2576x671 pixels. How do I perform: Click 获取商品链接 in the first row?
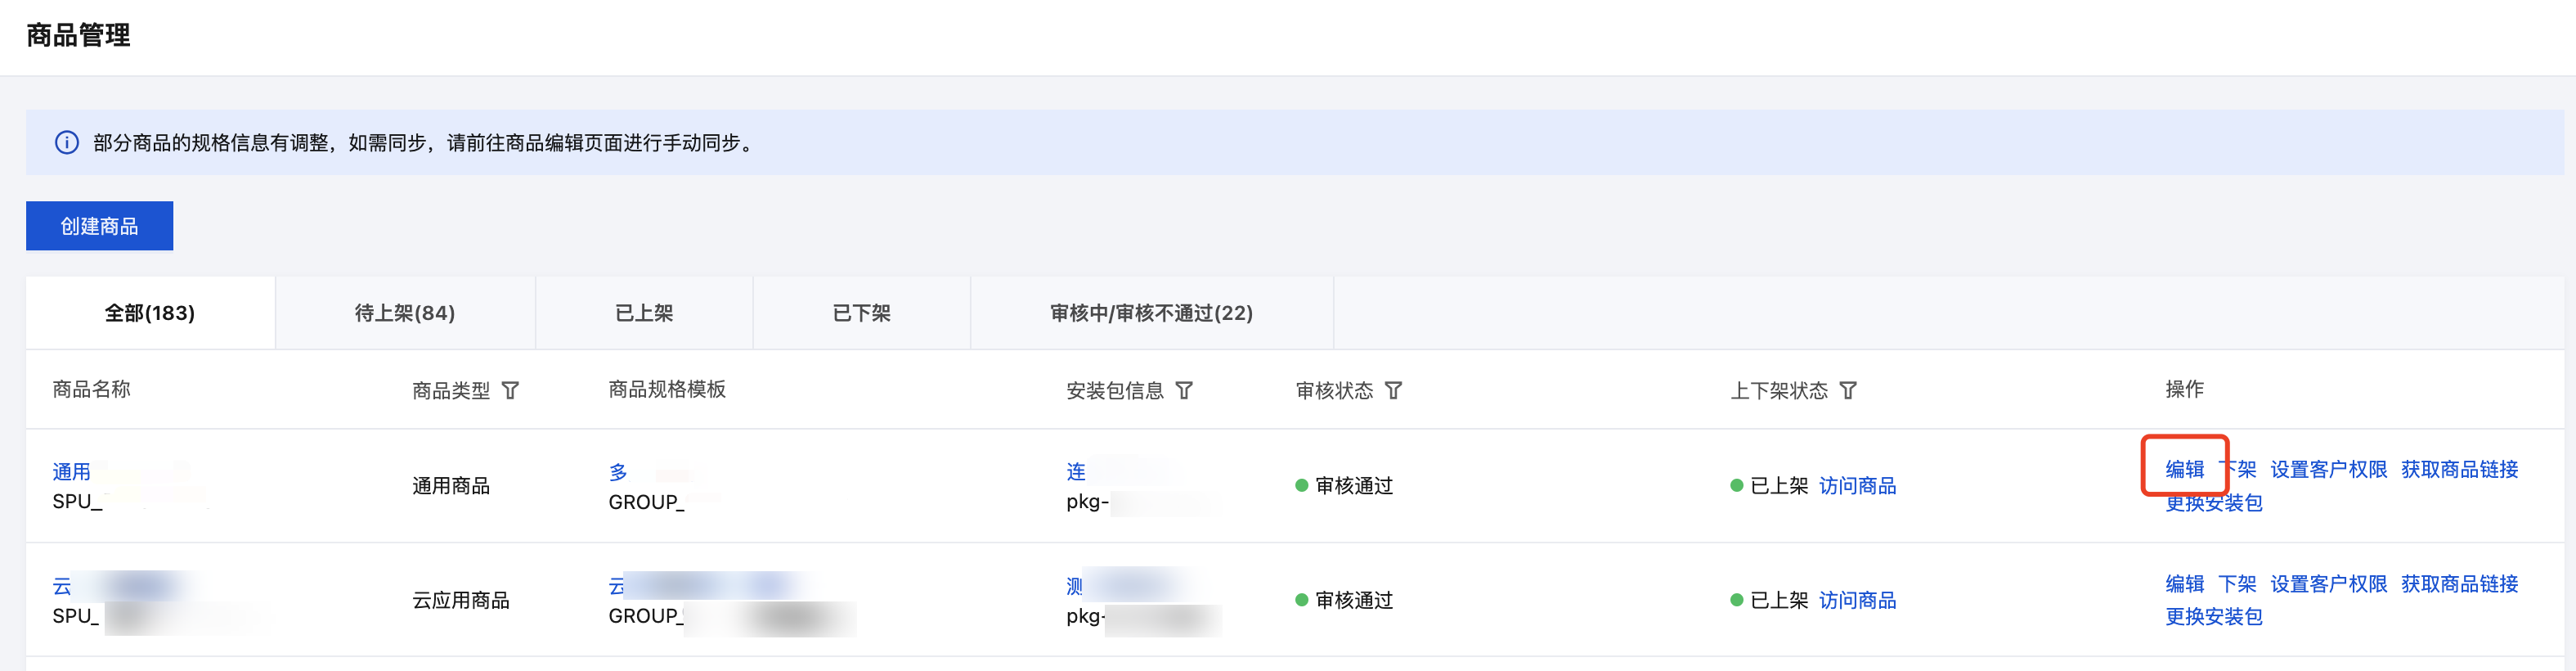click(2459, 469)
